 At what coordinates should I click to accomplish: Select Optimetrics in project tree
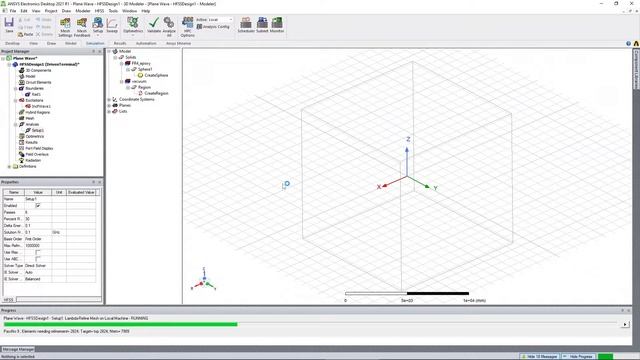click(x=31, y=136)
